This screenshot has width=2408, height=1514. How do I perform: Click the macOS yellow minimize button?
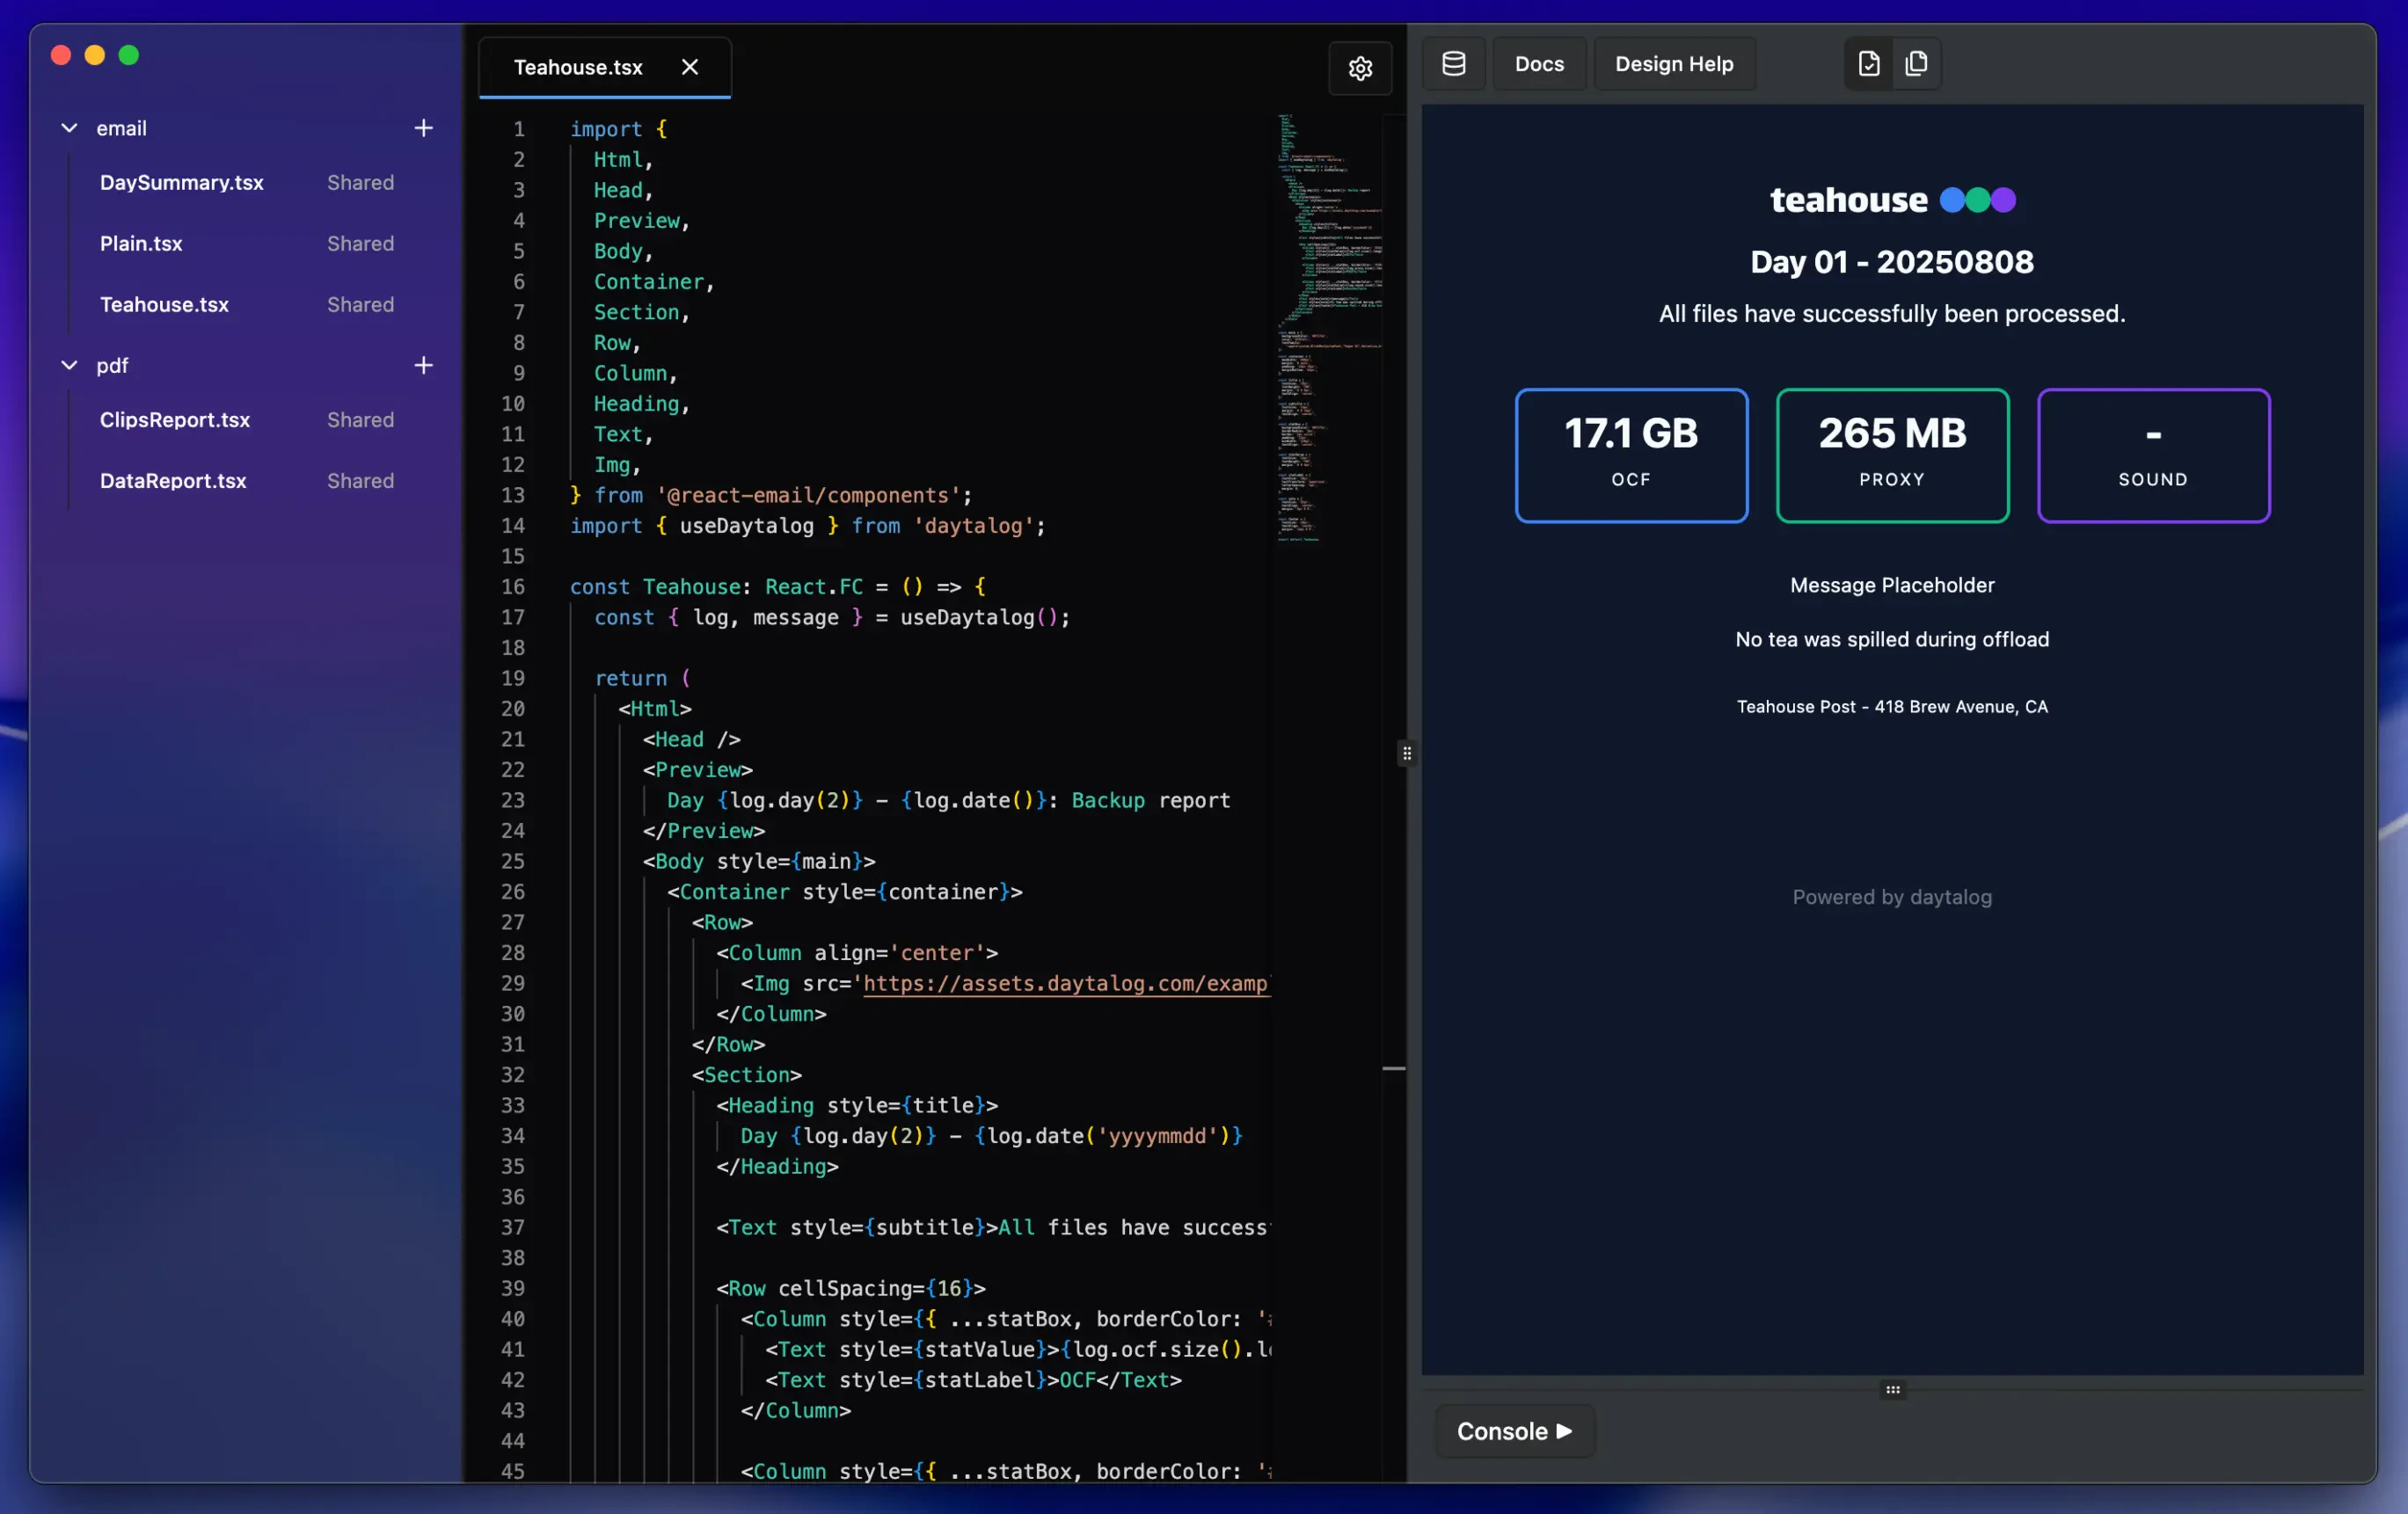pos(95,55)
